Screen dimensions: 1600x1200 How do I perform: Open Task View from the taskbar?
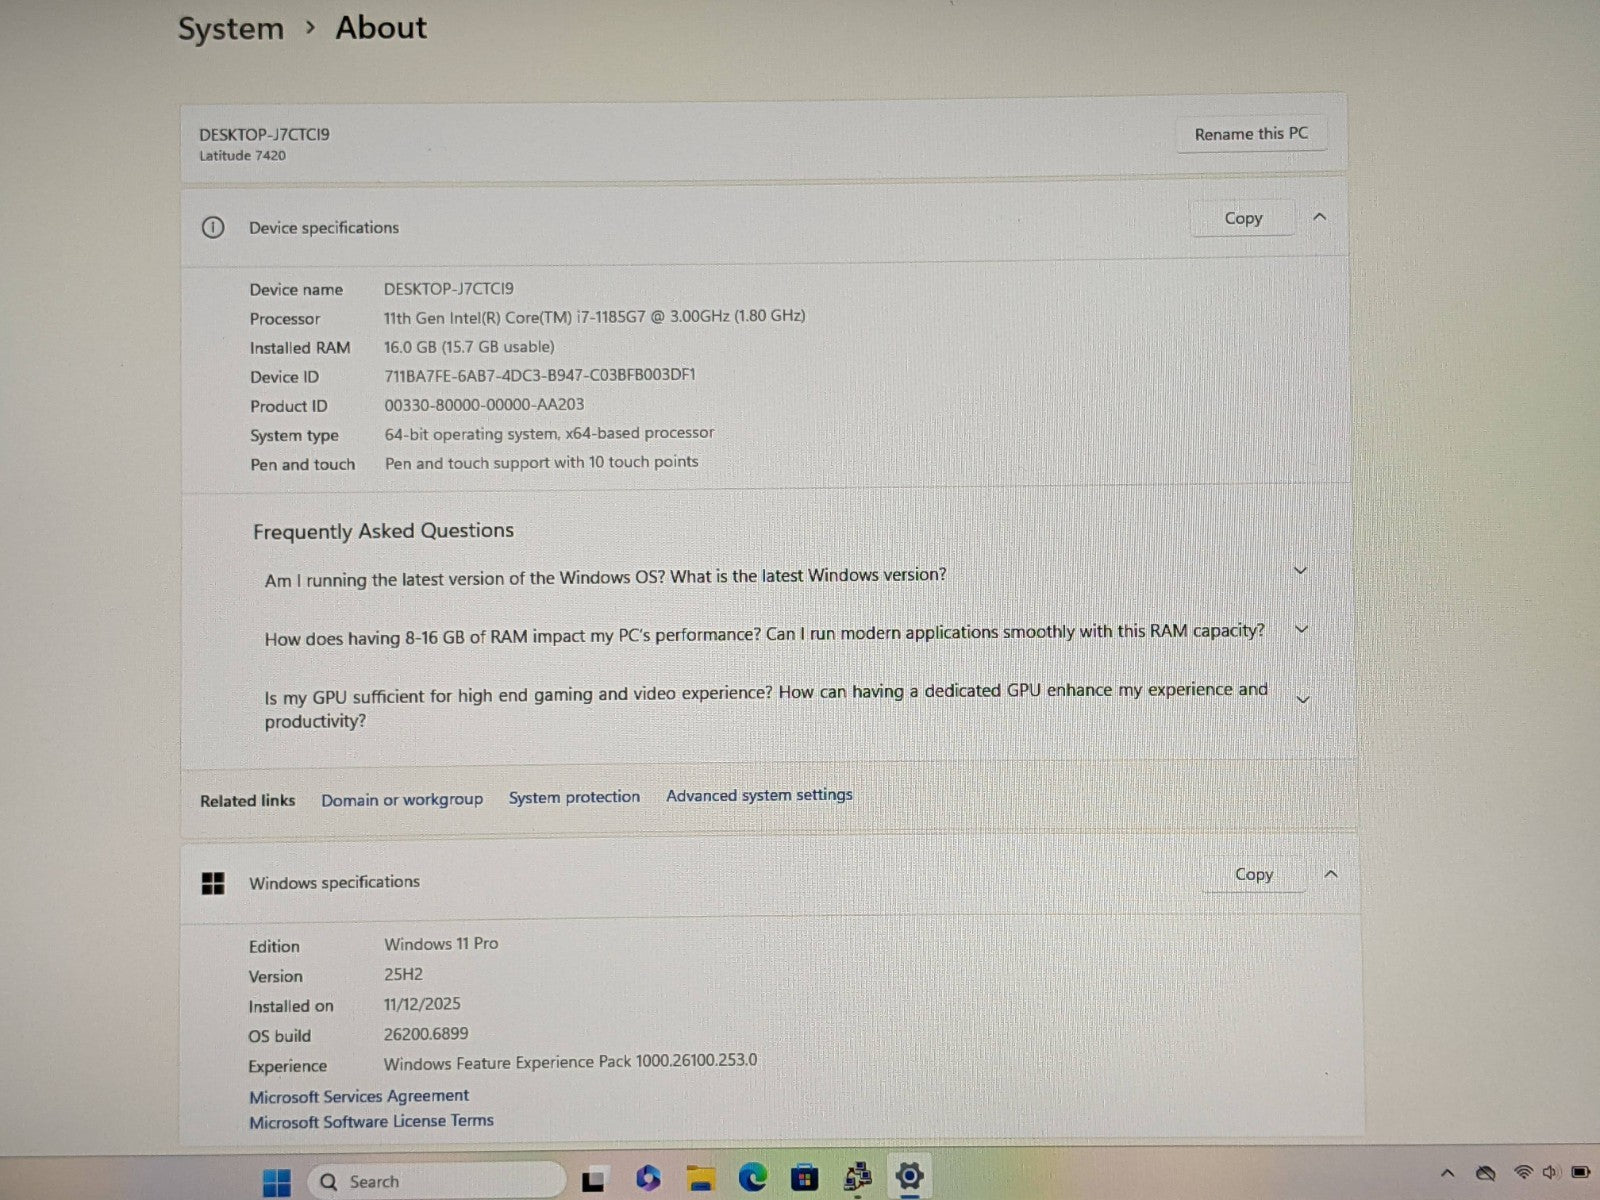click(x=594, y=1180)
